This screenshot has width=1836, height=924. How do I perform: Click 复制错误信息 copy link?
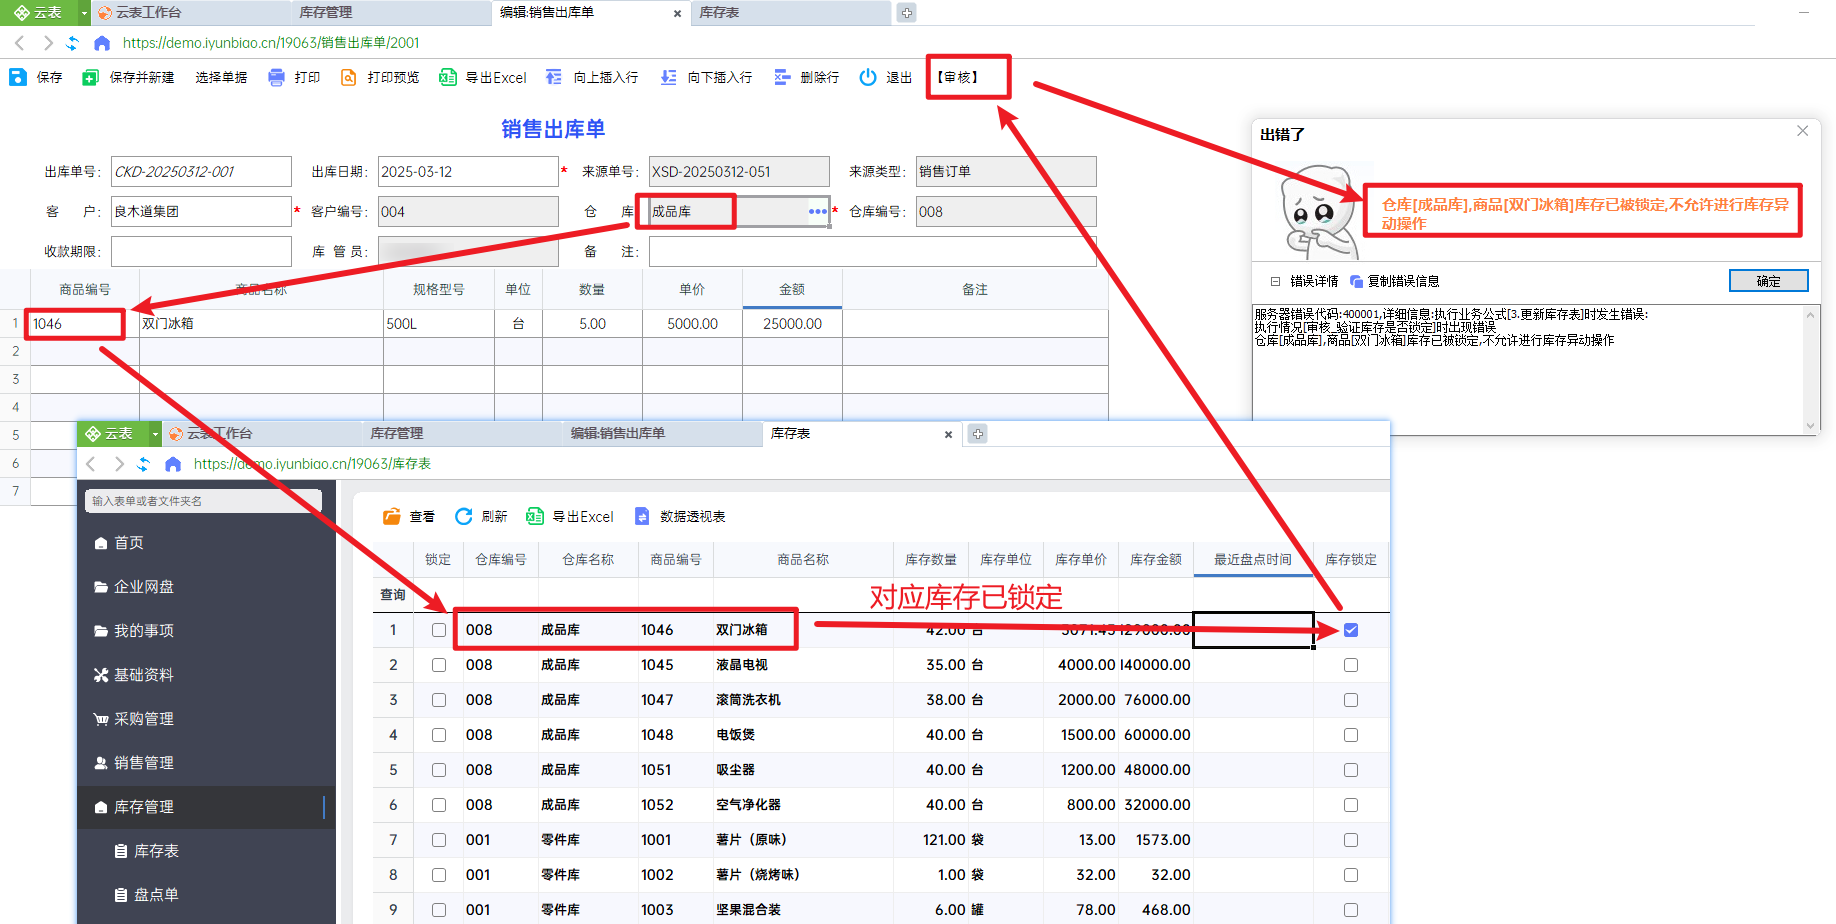pyautogui.click(x=1394, y=282)
